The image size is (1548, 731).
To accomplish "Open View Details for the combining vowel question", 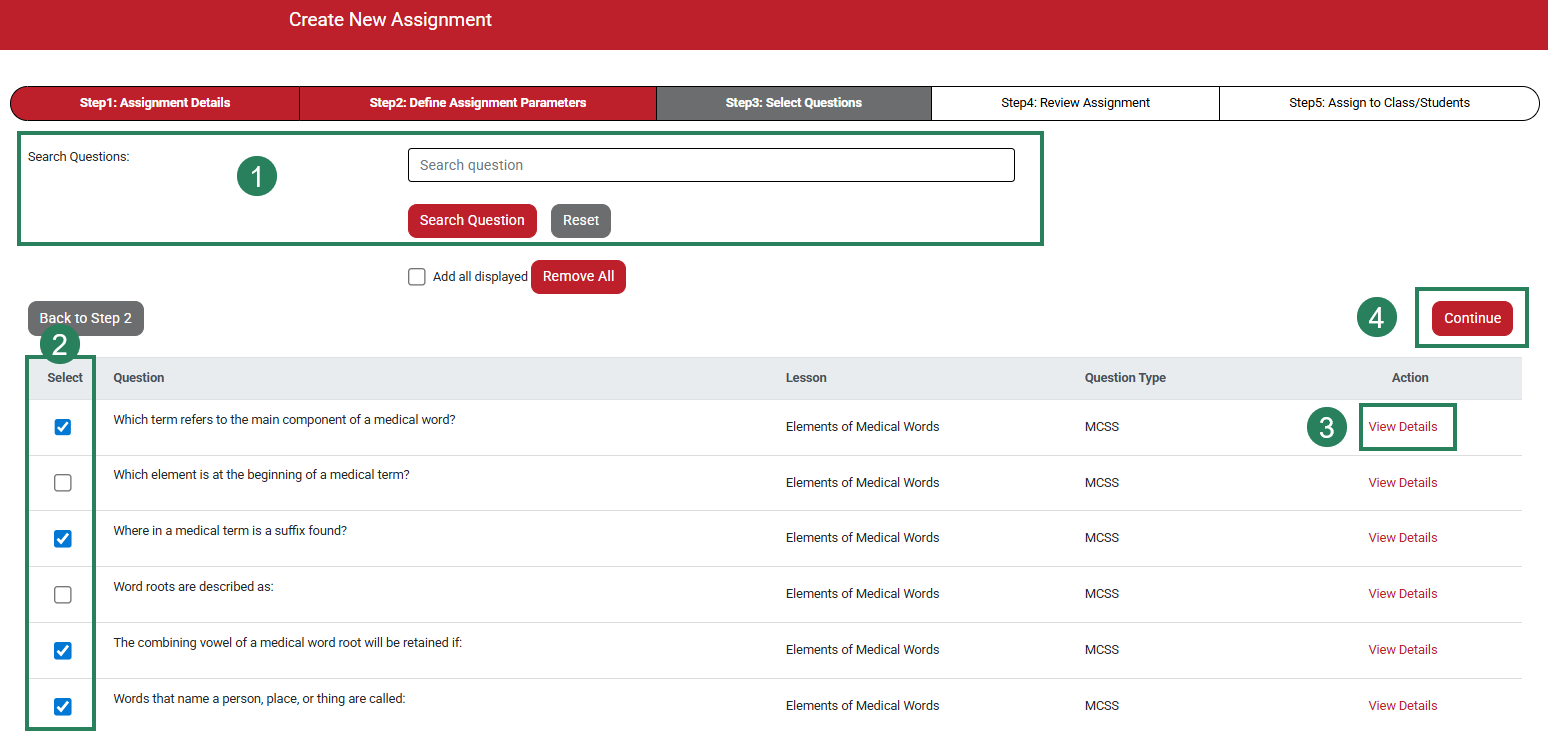I will (x=1403, y=649).
